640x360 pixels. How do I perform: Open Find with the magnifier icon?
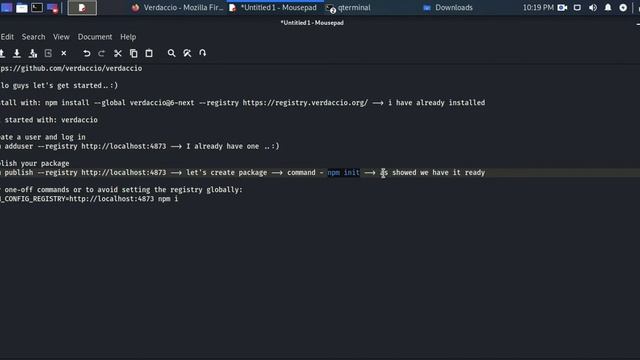171,53
